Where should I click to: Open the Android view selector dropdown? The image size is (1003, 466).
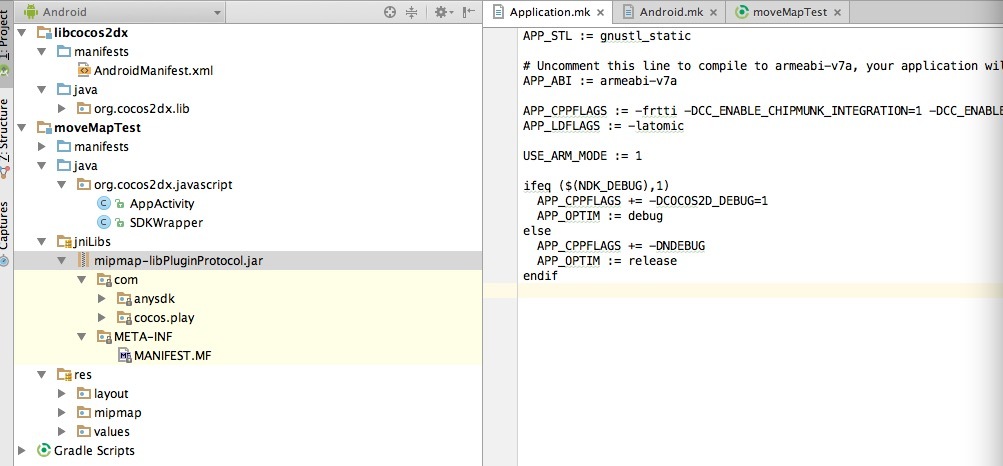coord(122,12)
